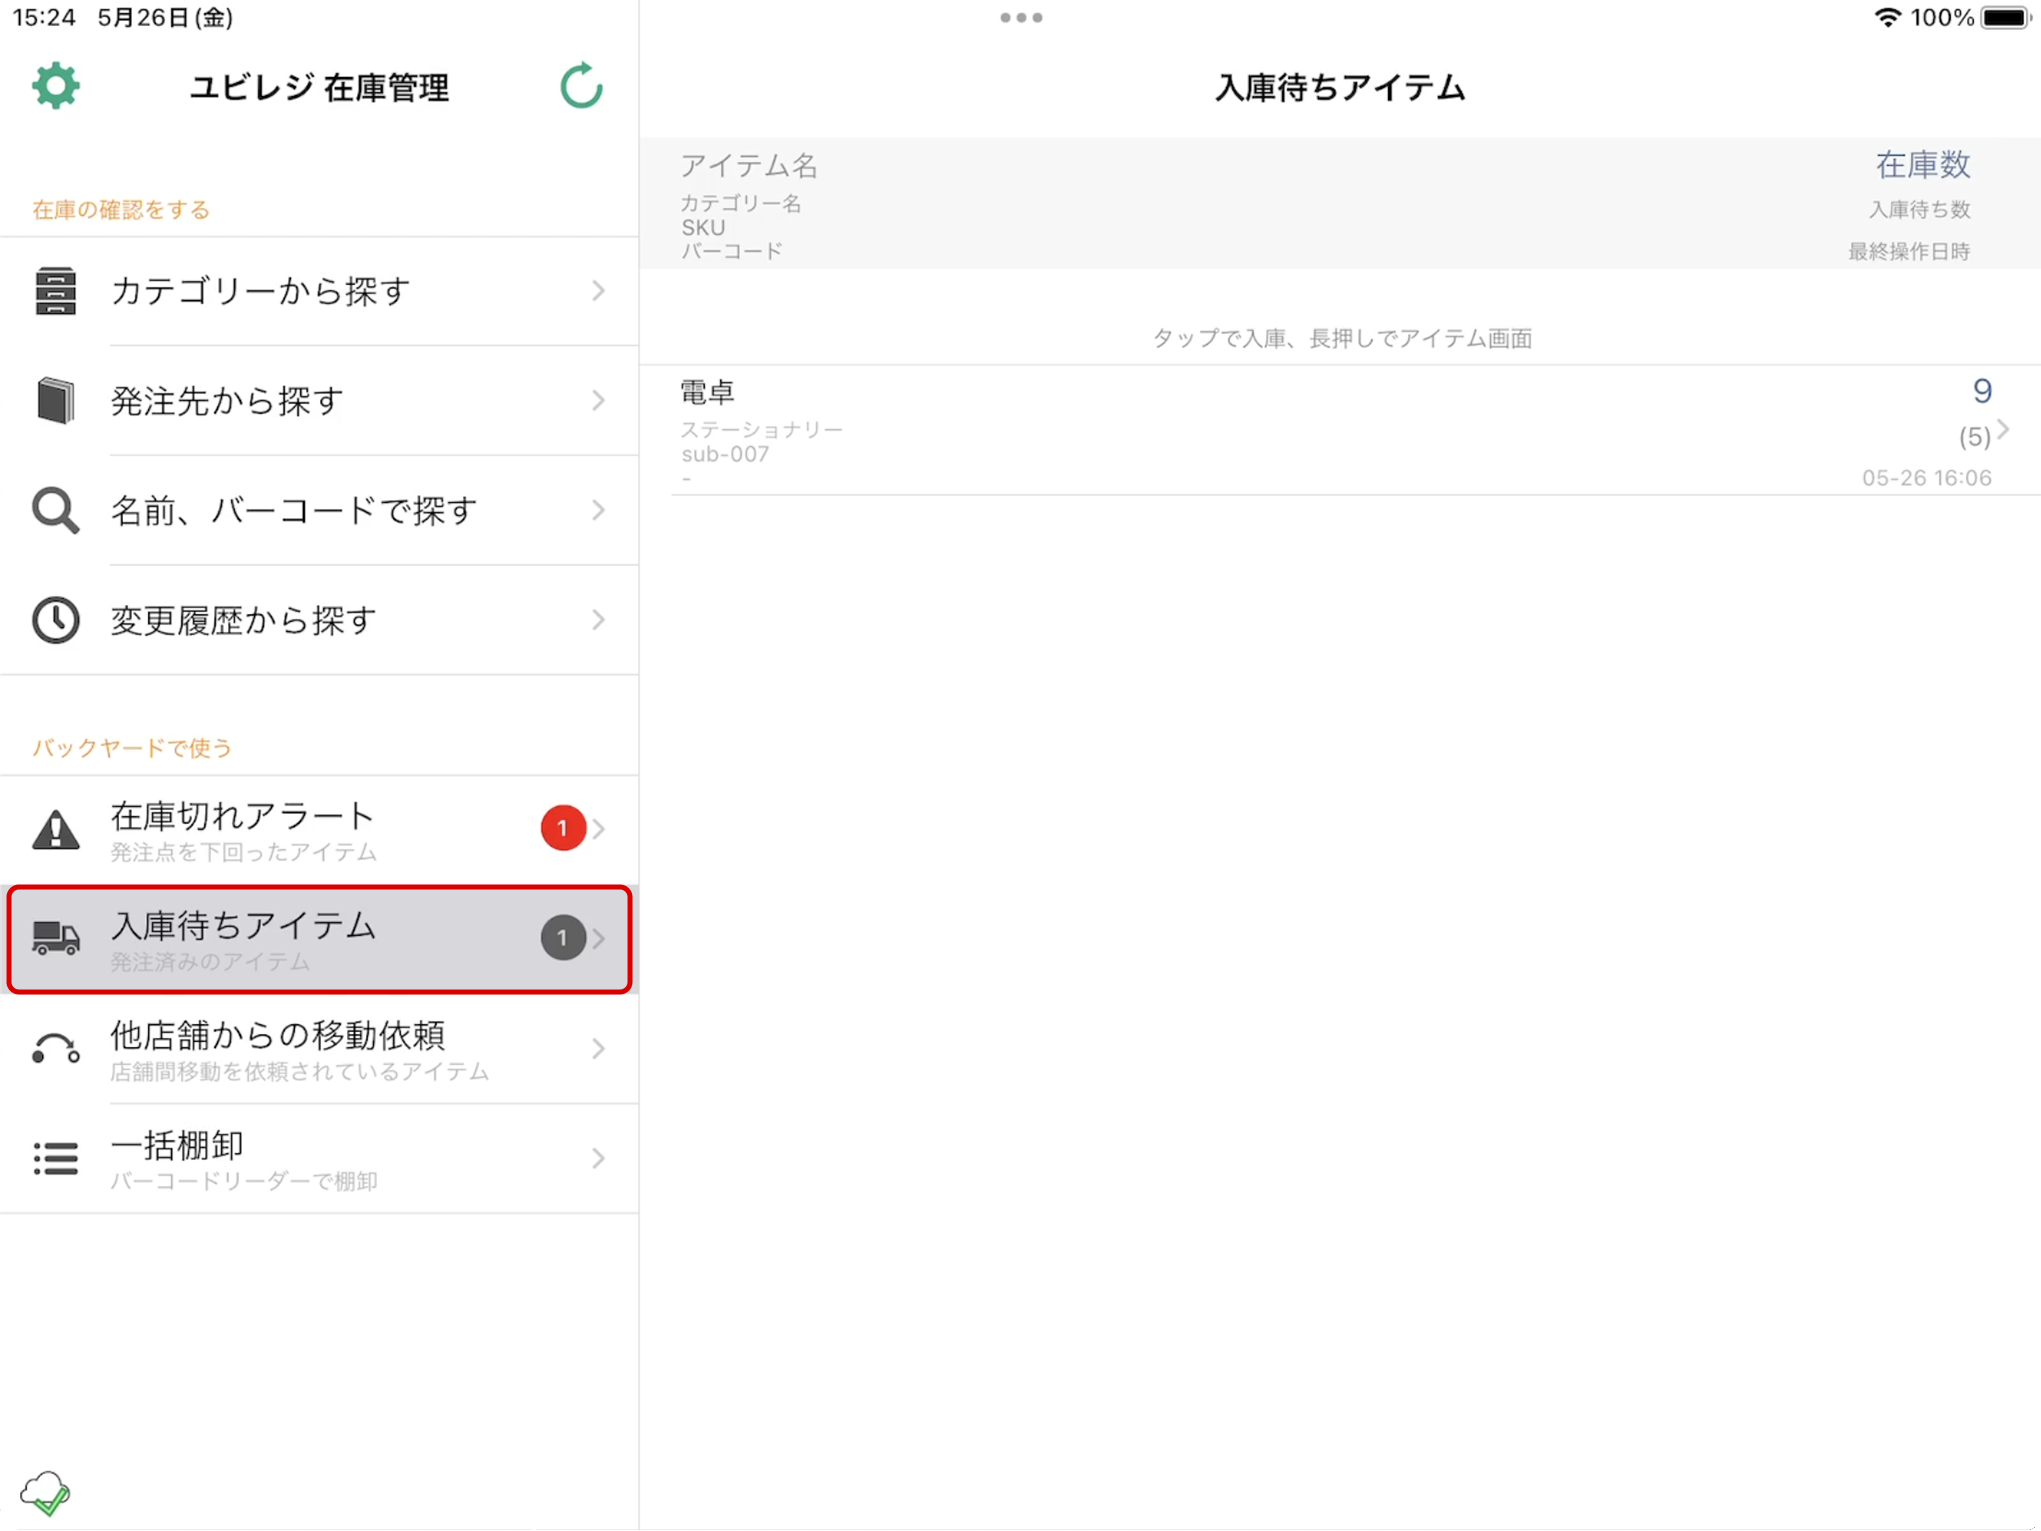Tap the ユビレジ 在庫管理 title
This screenshot has height=1531, width=2041.
pyautogui.click(x=319, y=88)
